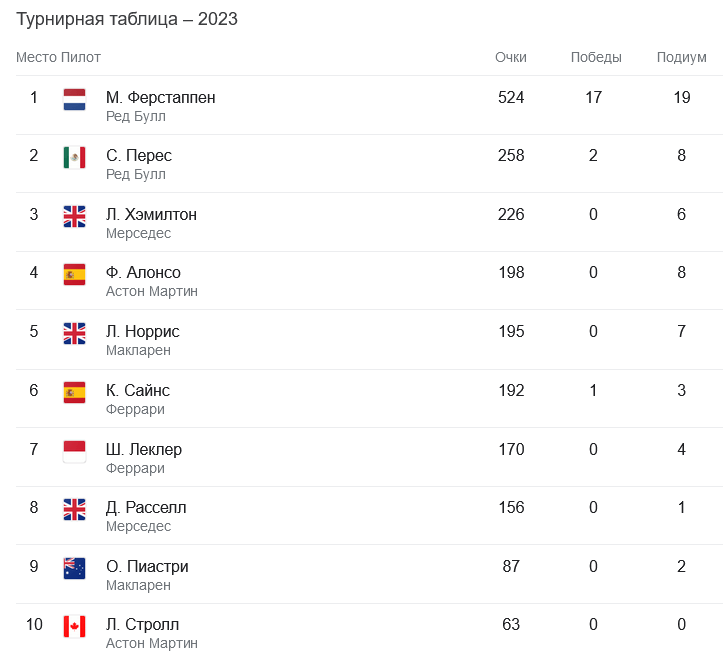The image size is (723, 661).
Task: Click the UK flag beside Расселл
Action: (74, 509)
